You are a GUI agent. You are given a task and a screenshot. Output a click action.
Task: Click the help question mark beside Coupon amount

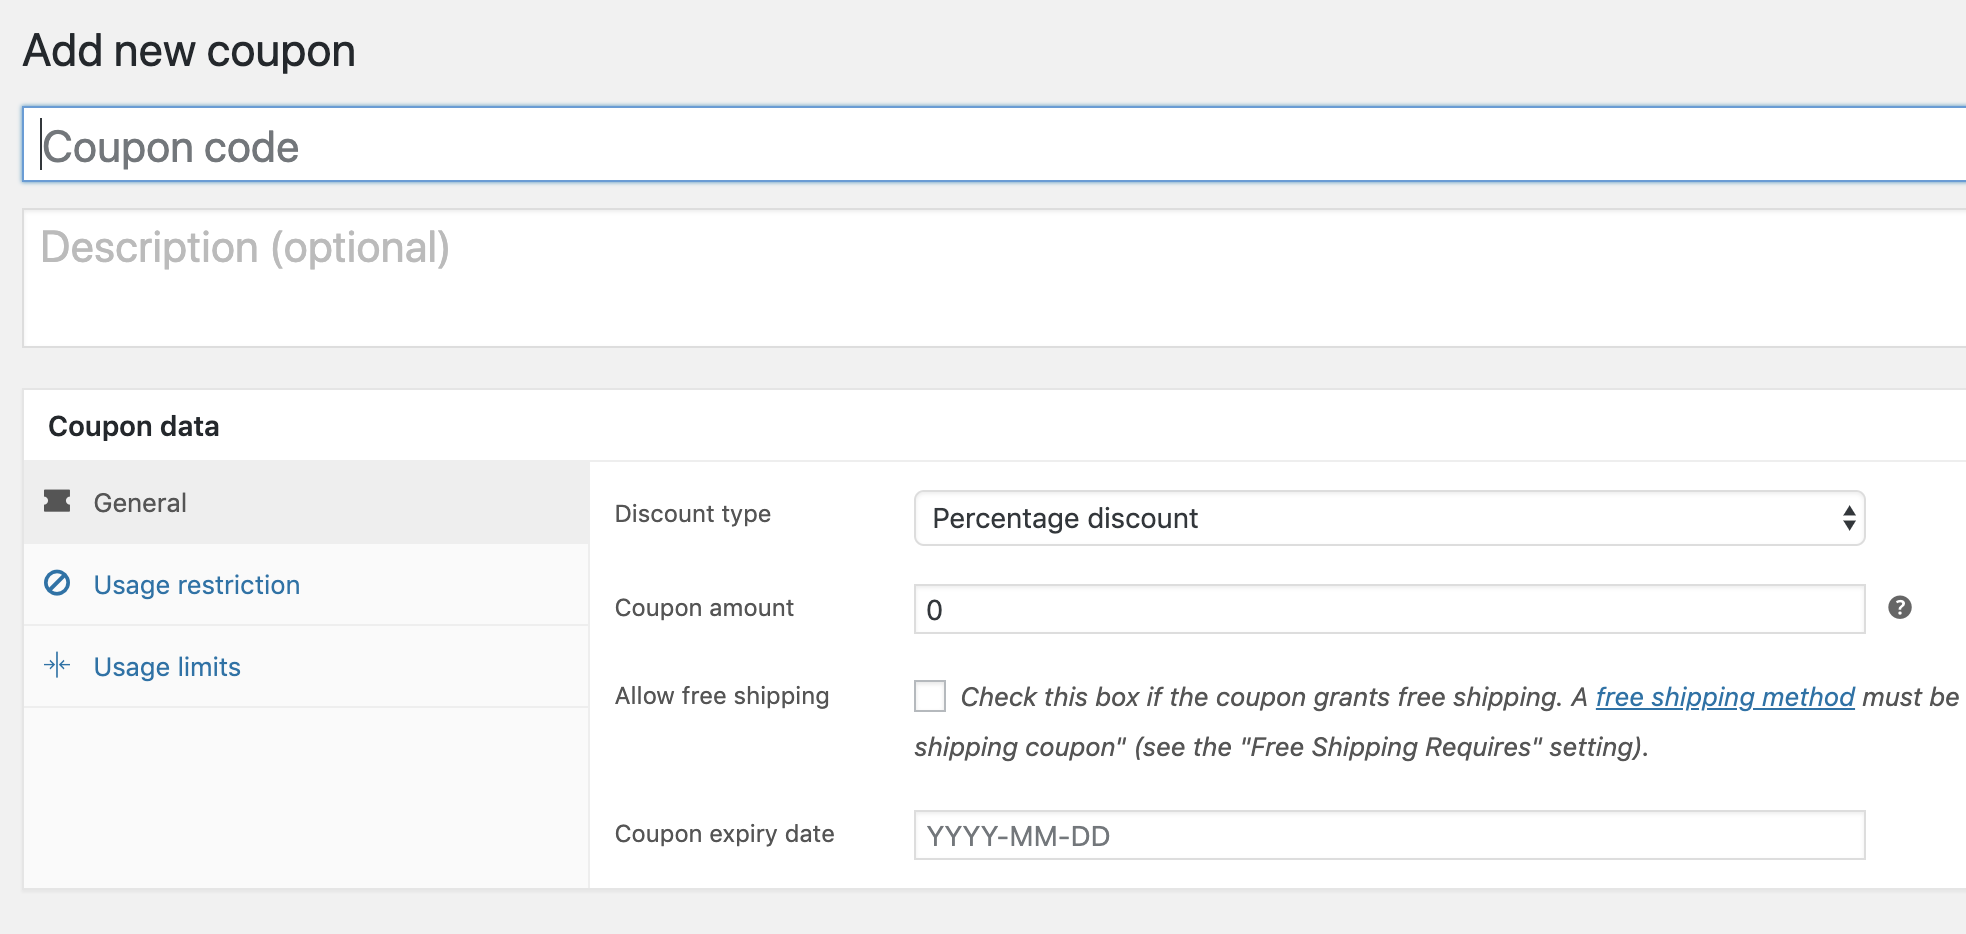[x=1899, y=607]
